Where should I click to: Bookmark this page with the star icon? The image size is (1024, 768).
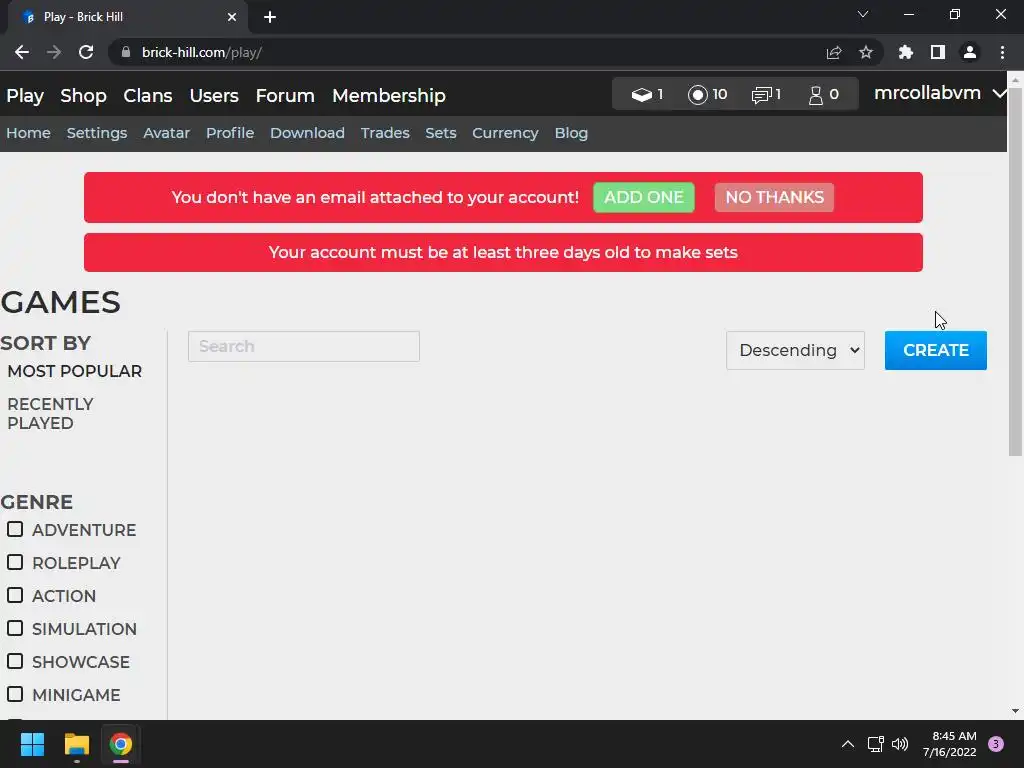[865, 52]
